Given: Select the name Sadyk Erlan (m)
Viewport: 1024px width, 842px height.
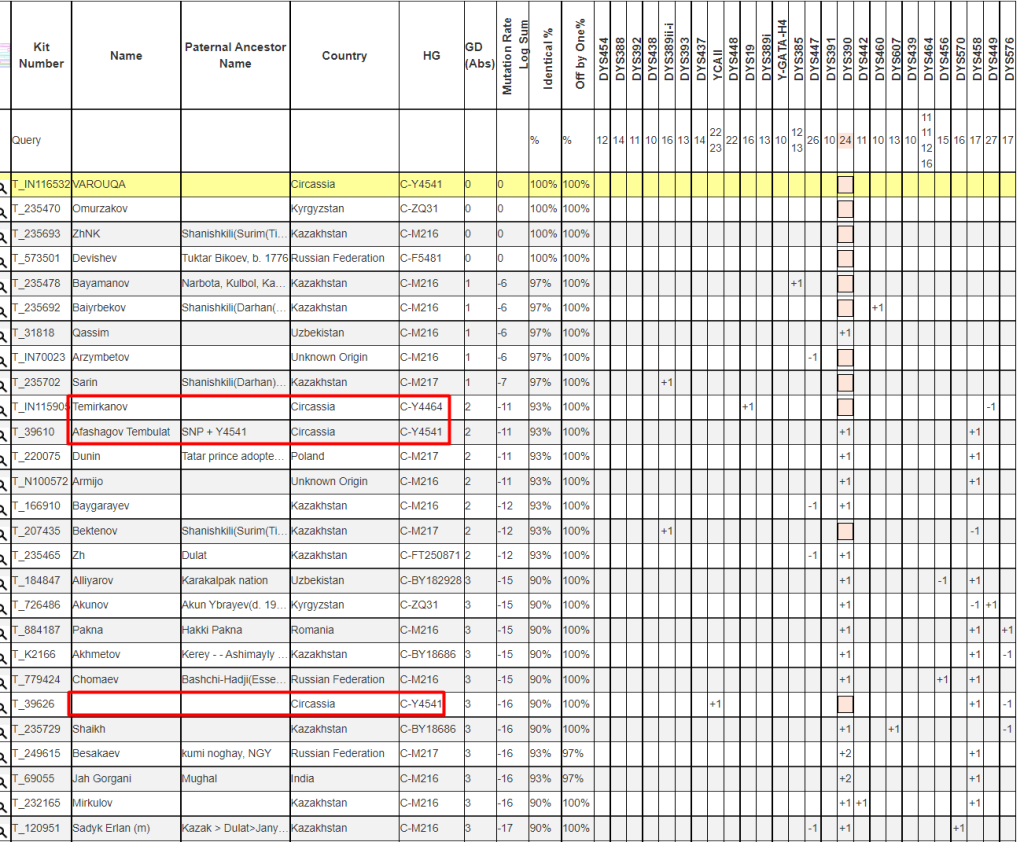Looking at the screenshot, I should click(111, 828).
